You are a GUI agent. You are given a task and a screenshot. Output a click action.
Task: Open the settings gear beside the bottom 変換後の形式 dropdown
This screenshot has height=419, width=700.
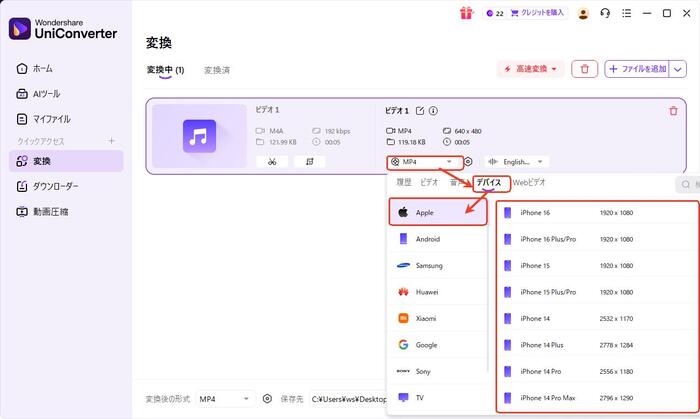tap(267, 399)
